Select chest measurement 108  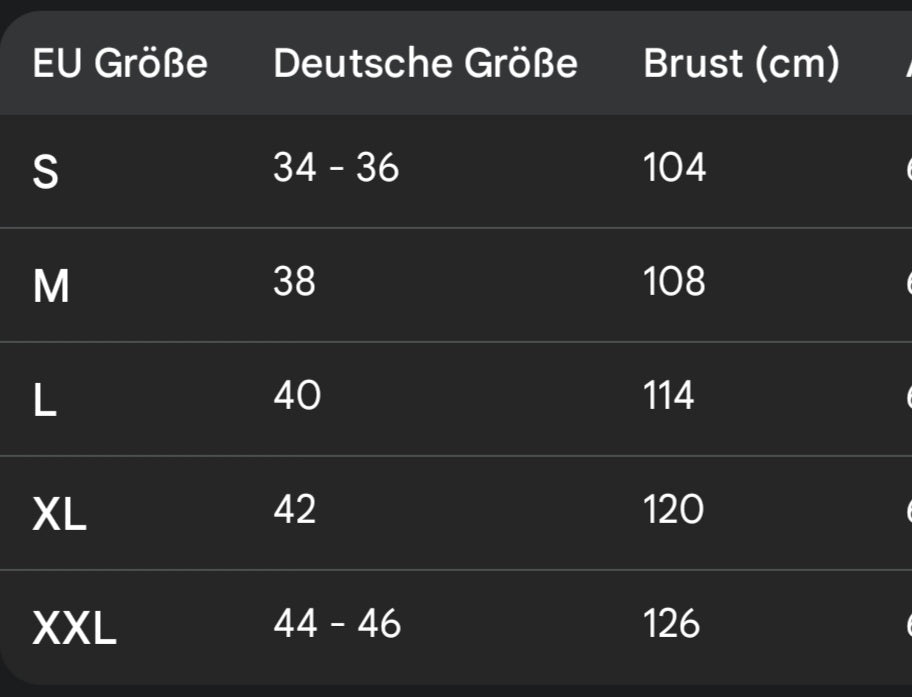(x=675, y=282)
